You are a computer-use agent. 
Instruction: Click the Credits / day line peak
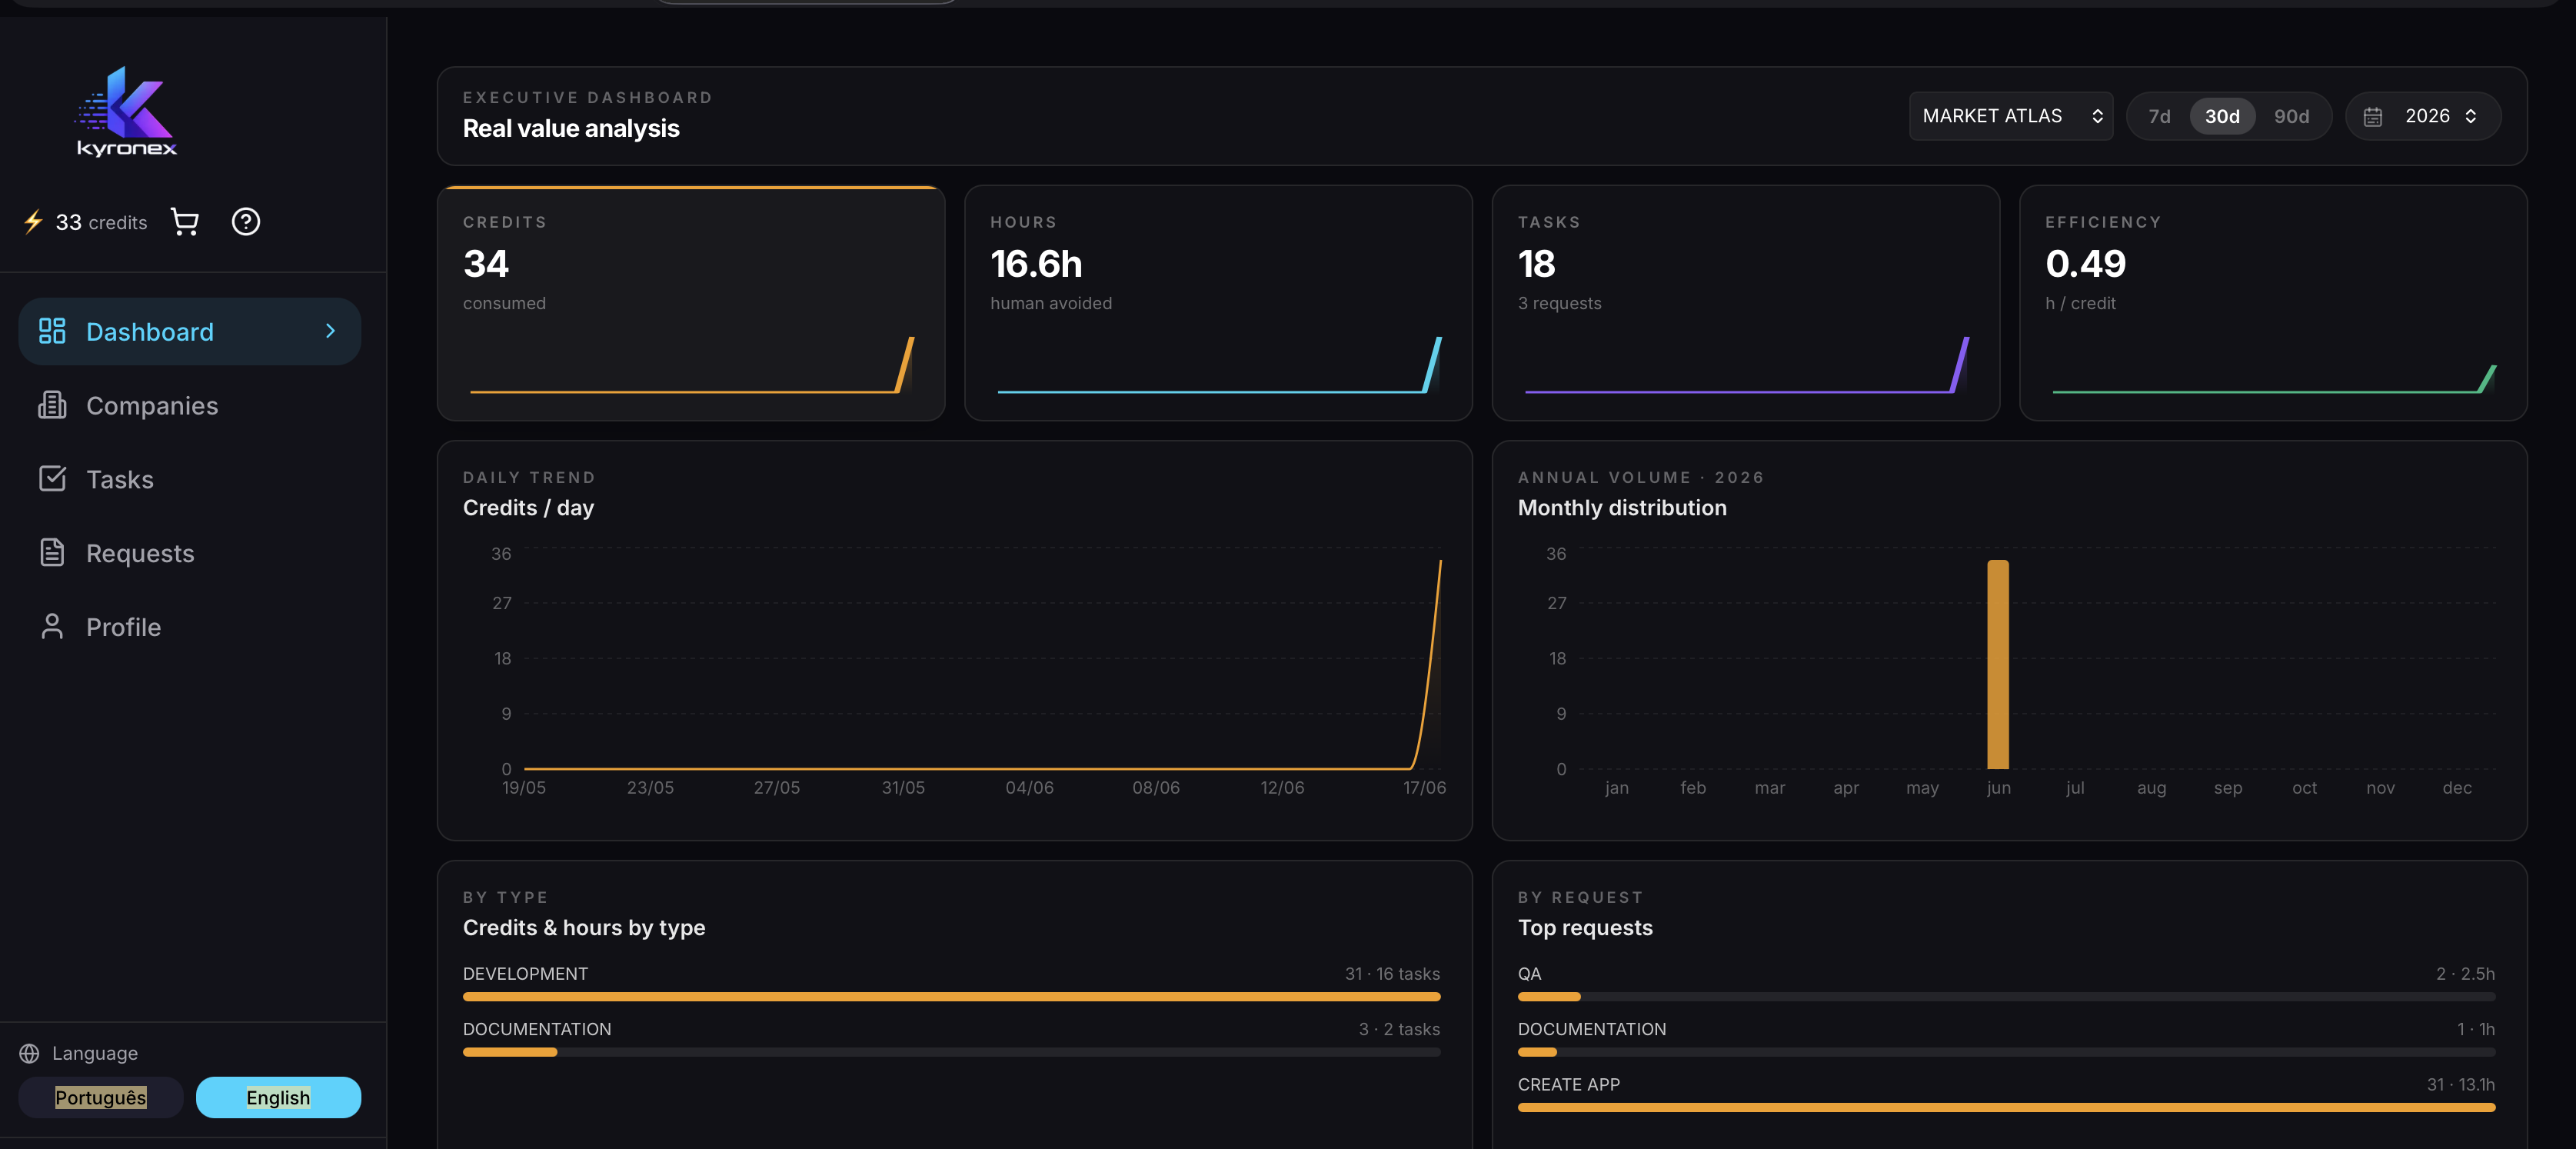tap(1440, 562)
